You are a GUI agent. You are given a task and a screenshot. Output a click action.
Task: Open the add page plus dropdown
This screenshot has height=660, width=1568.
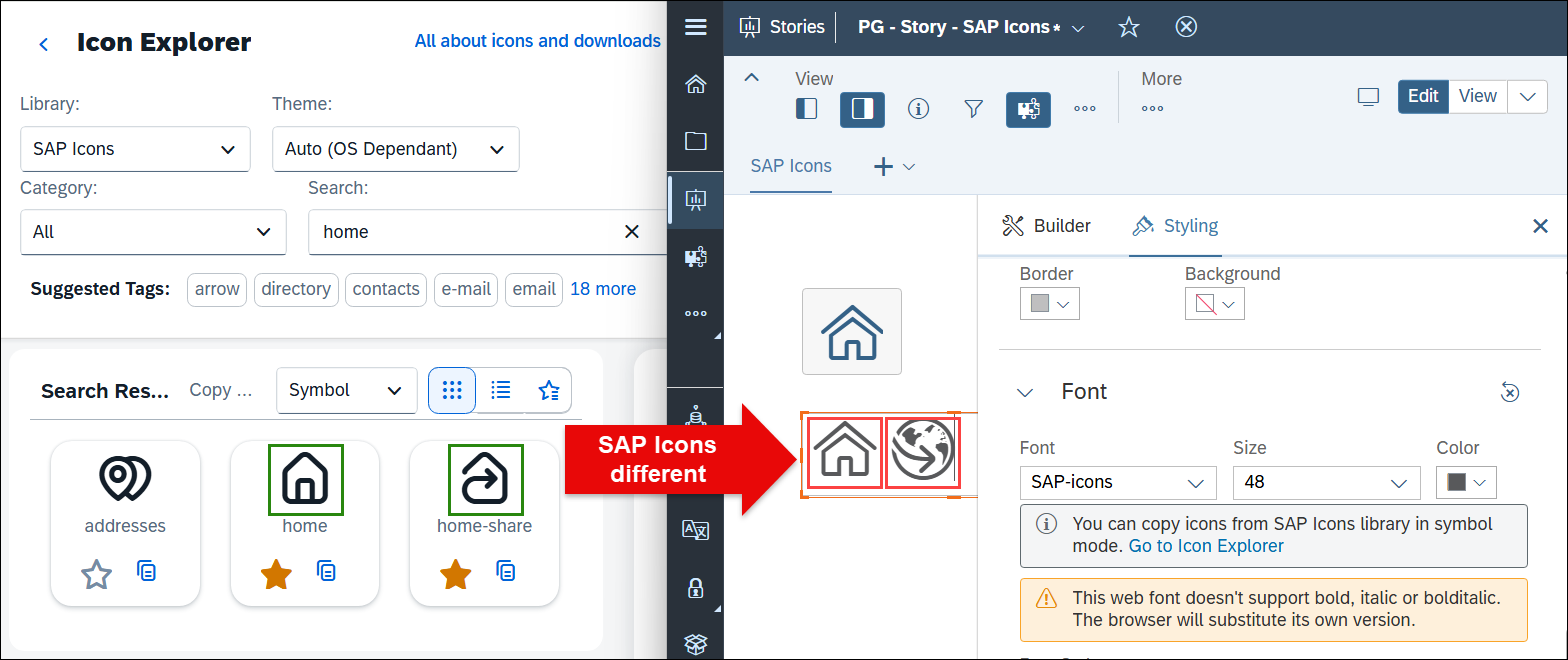894,167
